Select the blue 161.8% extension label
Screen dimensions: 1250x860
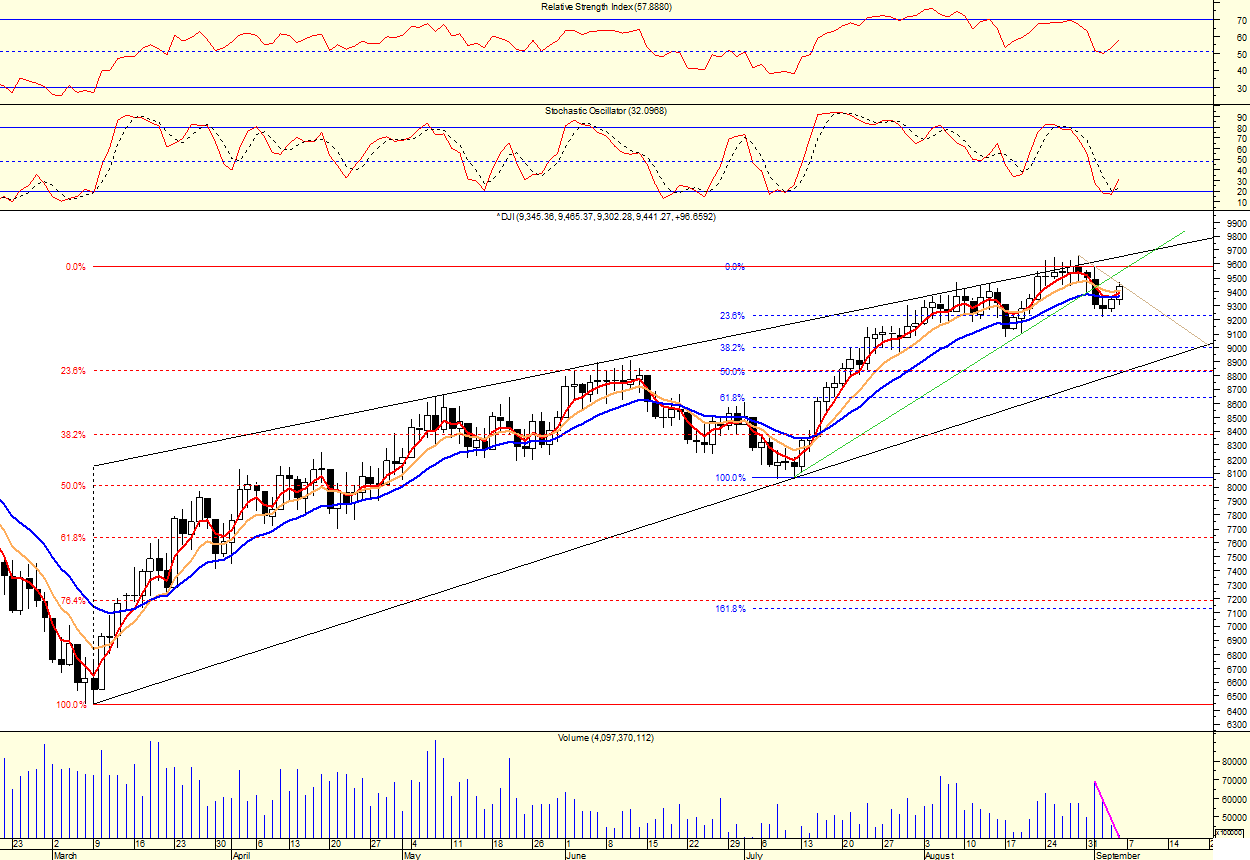(x=730, y=608)
